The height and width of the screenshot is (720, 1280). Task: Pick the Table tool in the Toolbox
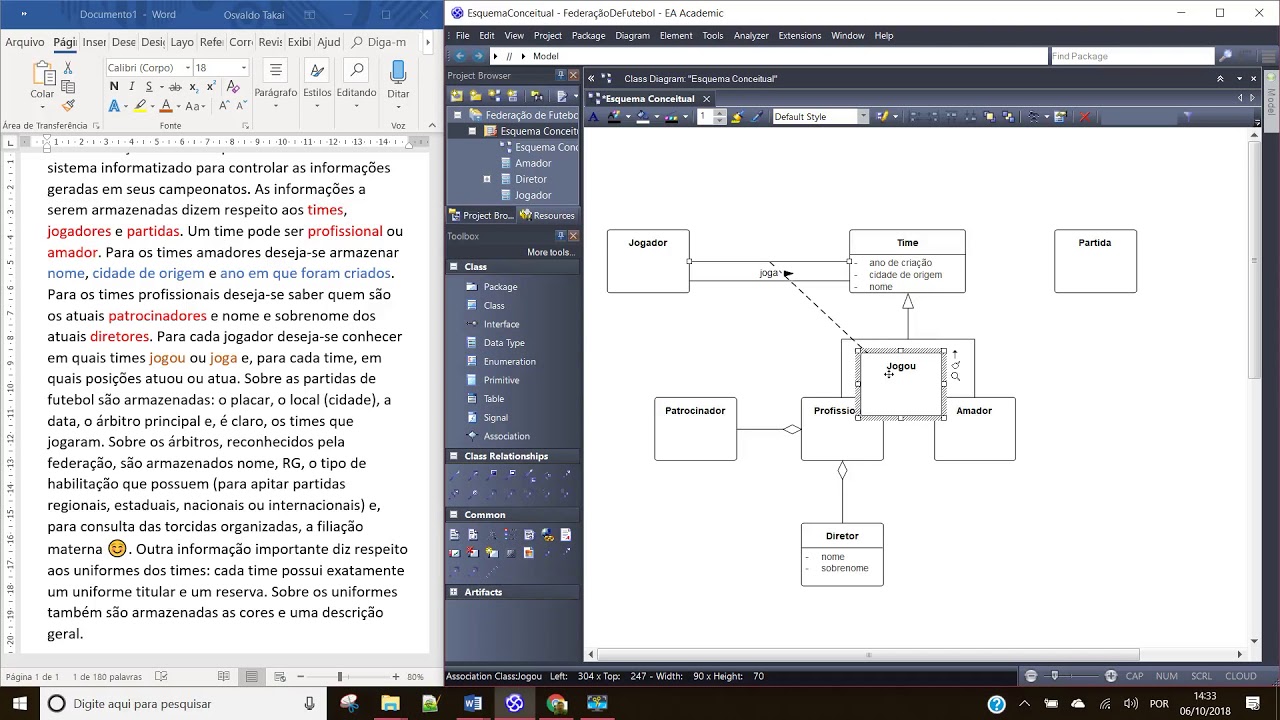pos(494,399)
